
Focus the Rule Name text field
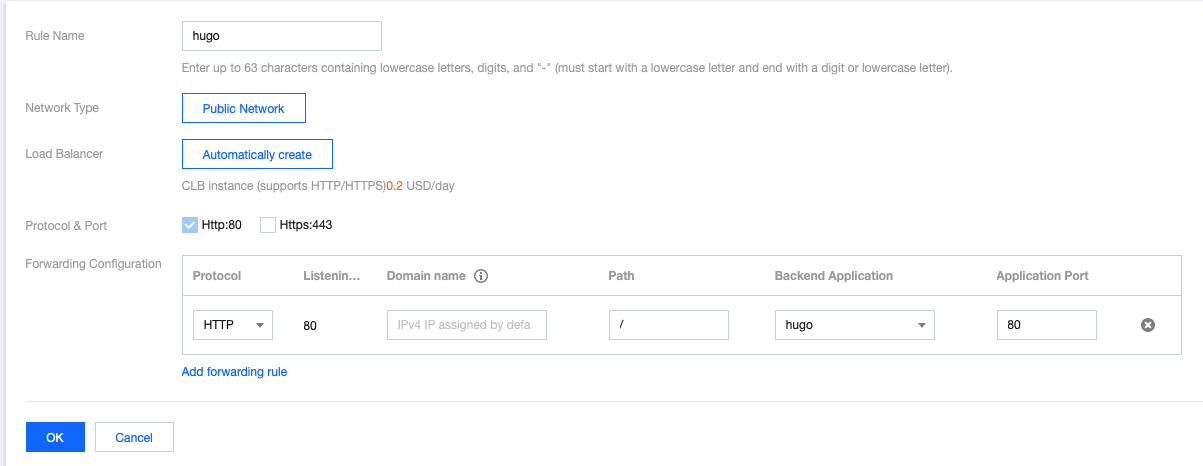click(x=281, y=36)
